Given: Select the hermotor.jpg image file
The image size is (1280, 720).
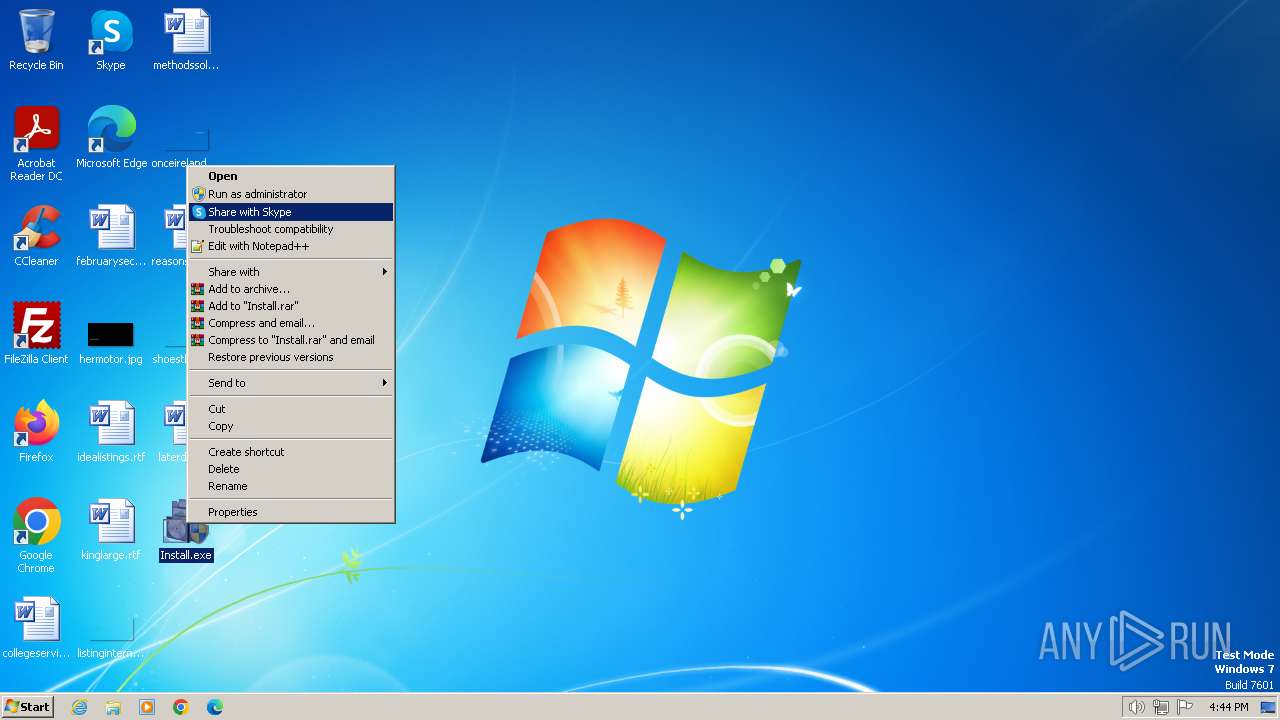Looking at the screenshot, I should (x=111, y=340).
